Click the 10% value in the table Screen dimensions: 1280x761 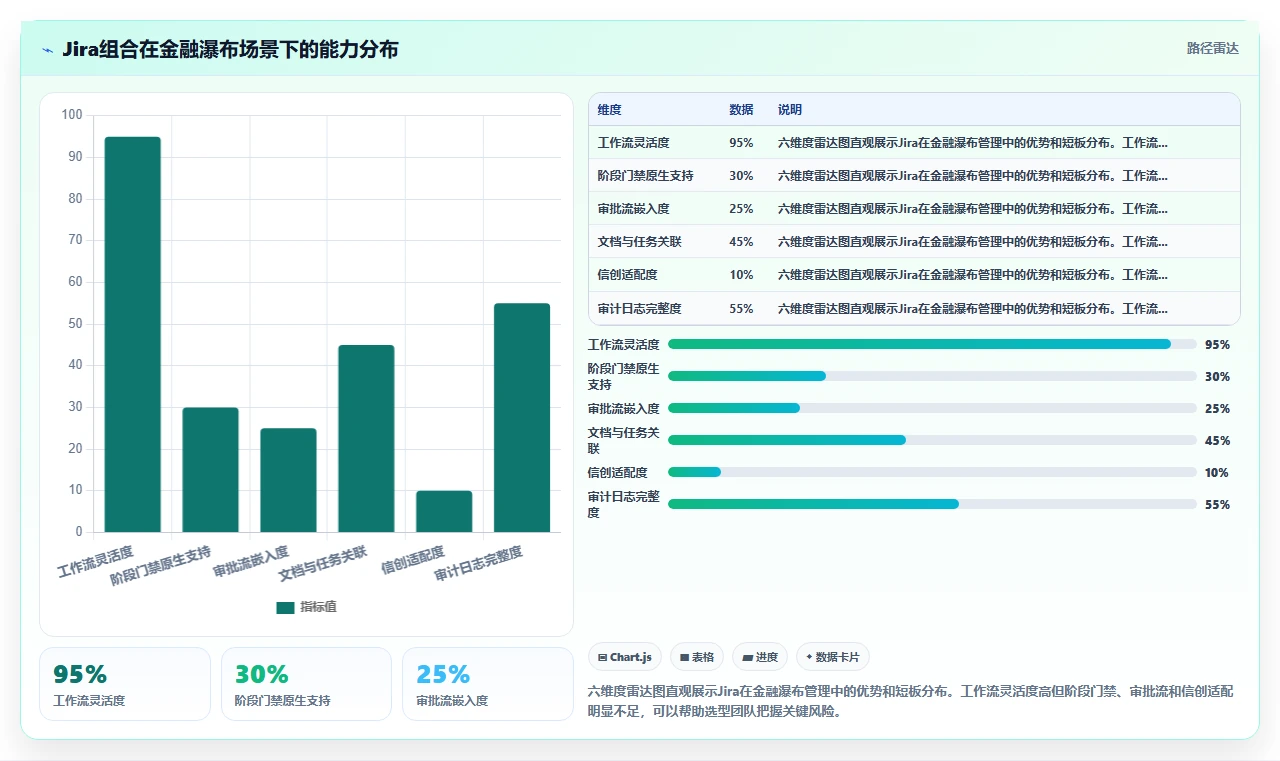click(741, 275)
